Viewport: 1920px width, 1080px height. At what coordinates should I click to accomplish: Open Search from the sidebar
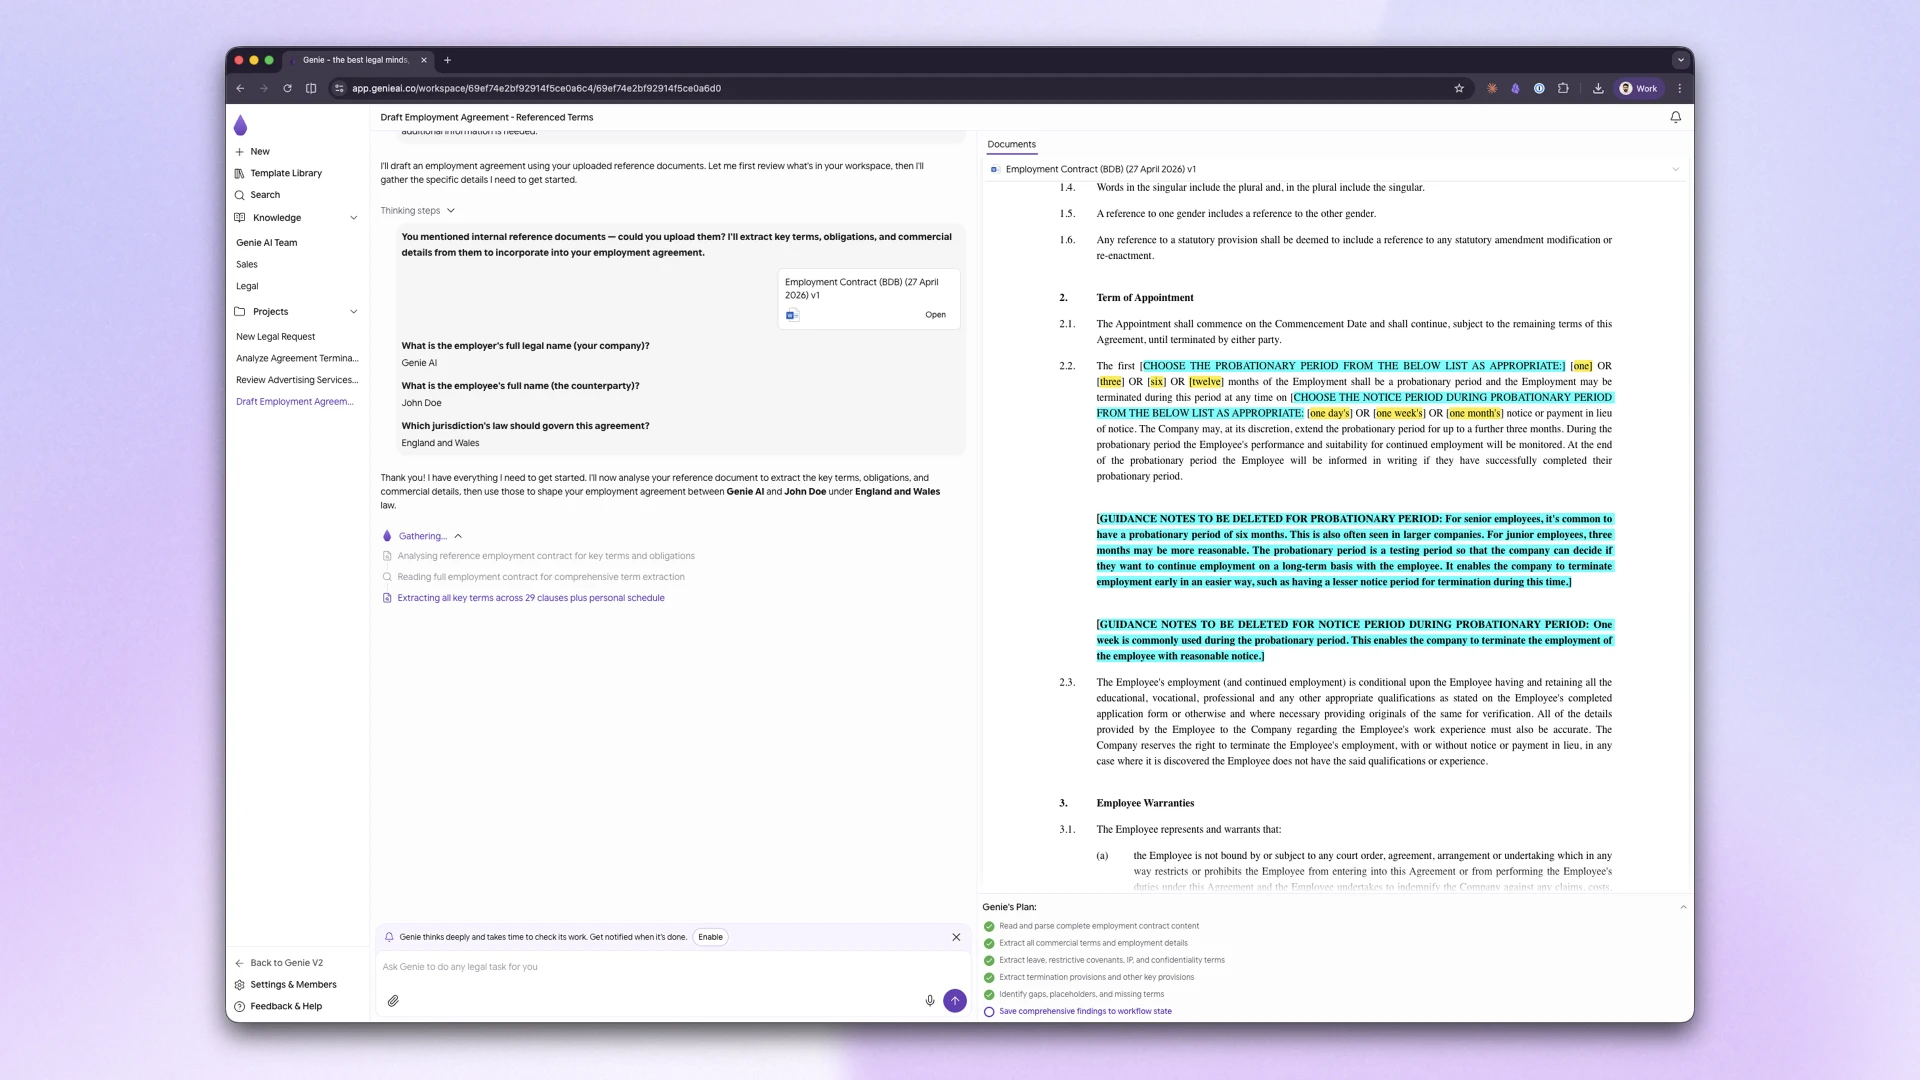[264, 195]
